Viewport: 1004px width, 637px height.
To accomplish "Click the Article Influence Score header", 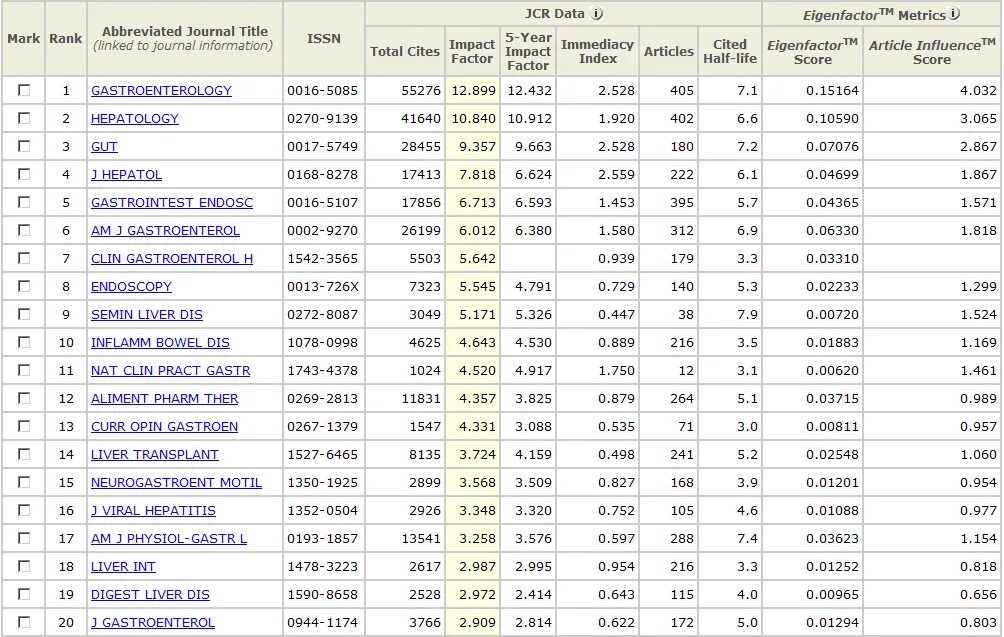I will pyautogui.click(x=932, y=51).
